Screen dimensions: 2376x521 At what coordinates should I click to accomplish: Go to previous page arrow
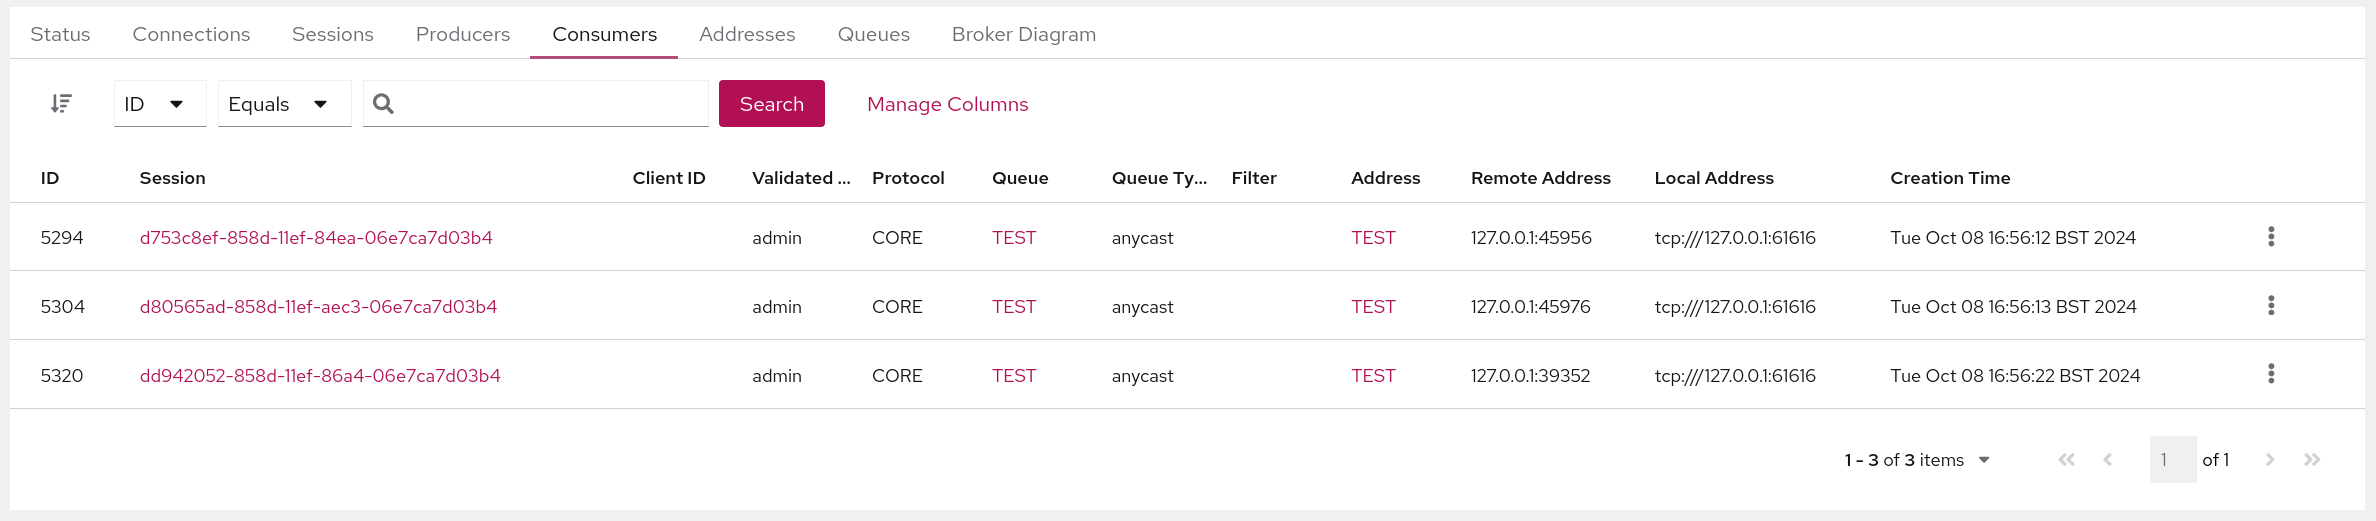pyautogui.click(x=2108, y=460)
